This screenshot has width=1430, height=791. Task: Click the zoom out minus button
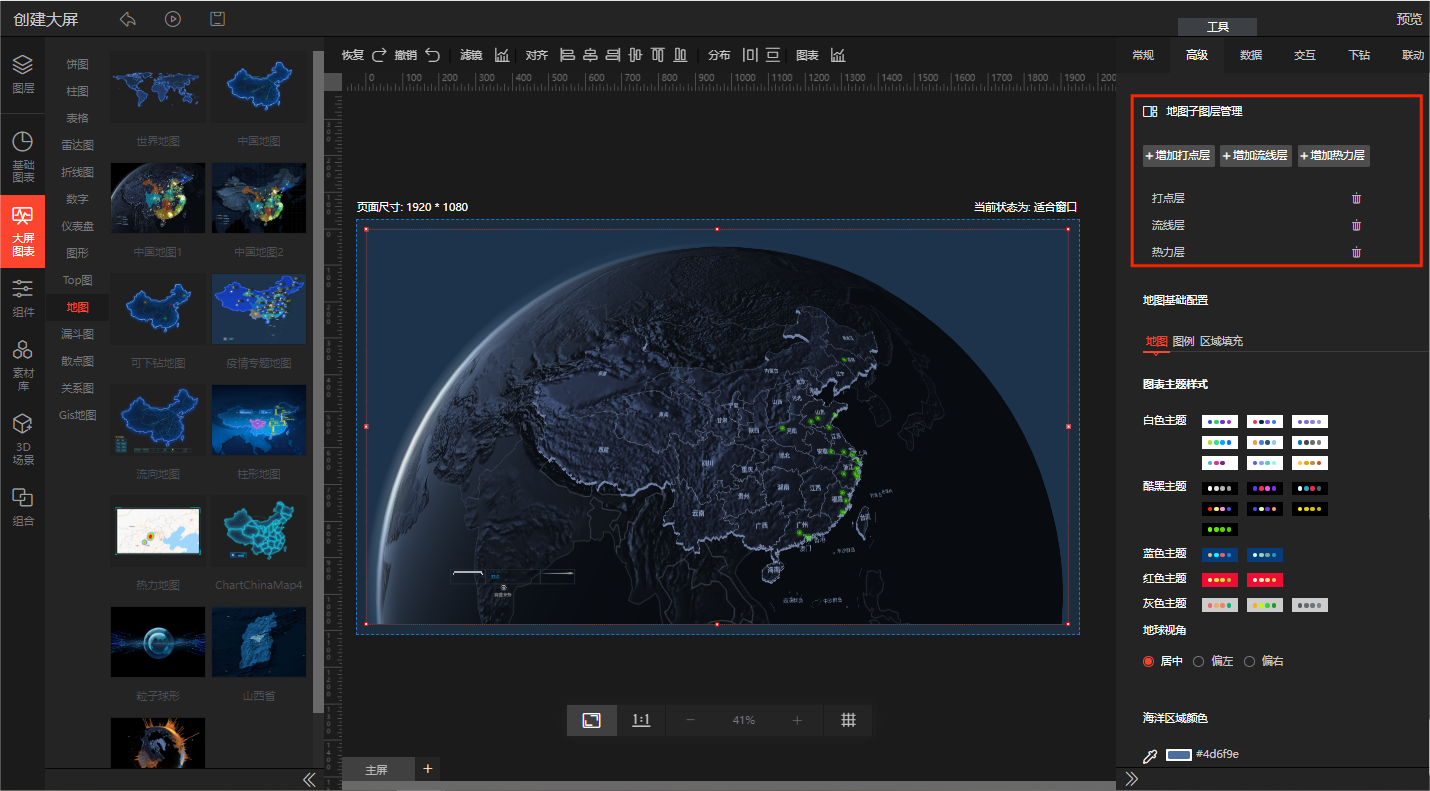click(690, 720)
